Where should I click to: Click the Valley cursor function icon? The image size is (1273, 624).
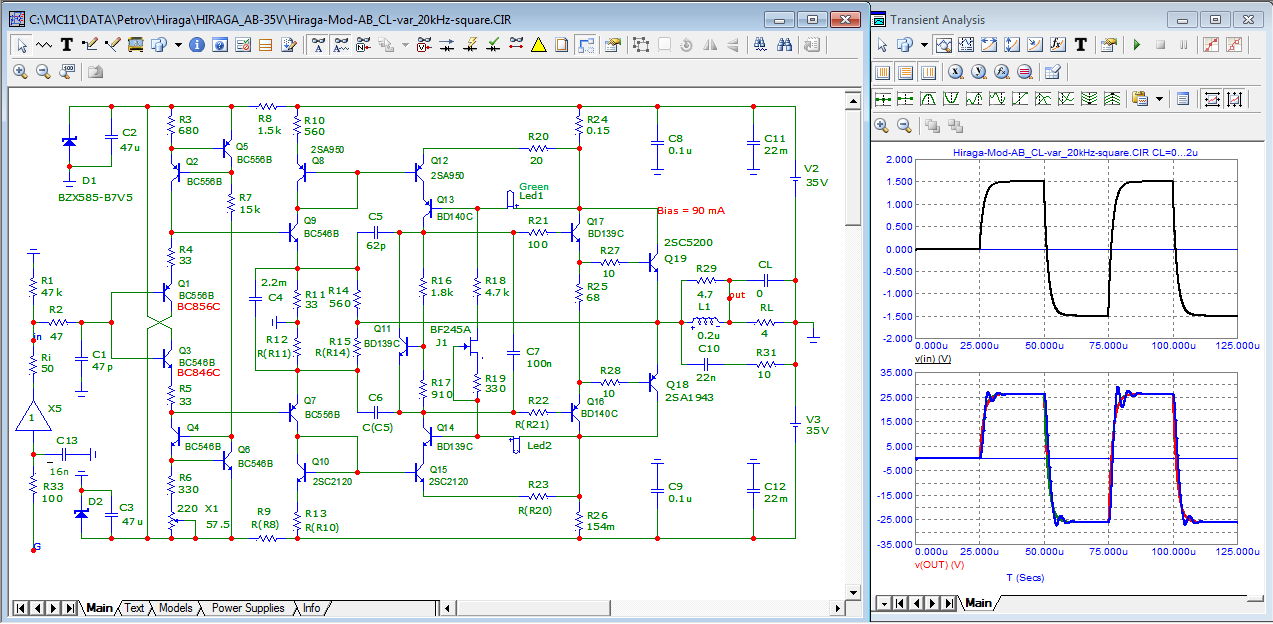[x=952, y=99]
